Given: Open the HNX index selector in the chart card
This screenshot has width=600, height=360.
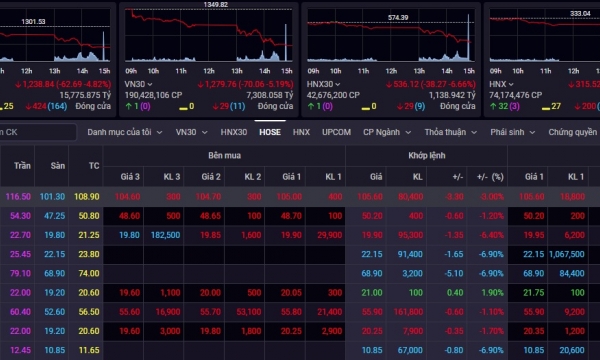Looking at the screenshot, I should pyautogui.click(x=501, y=84).
